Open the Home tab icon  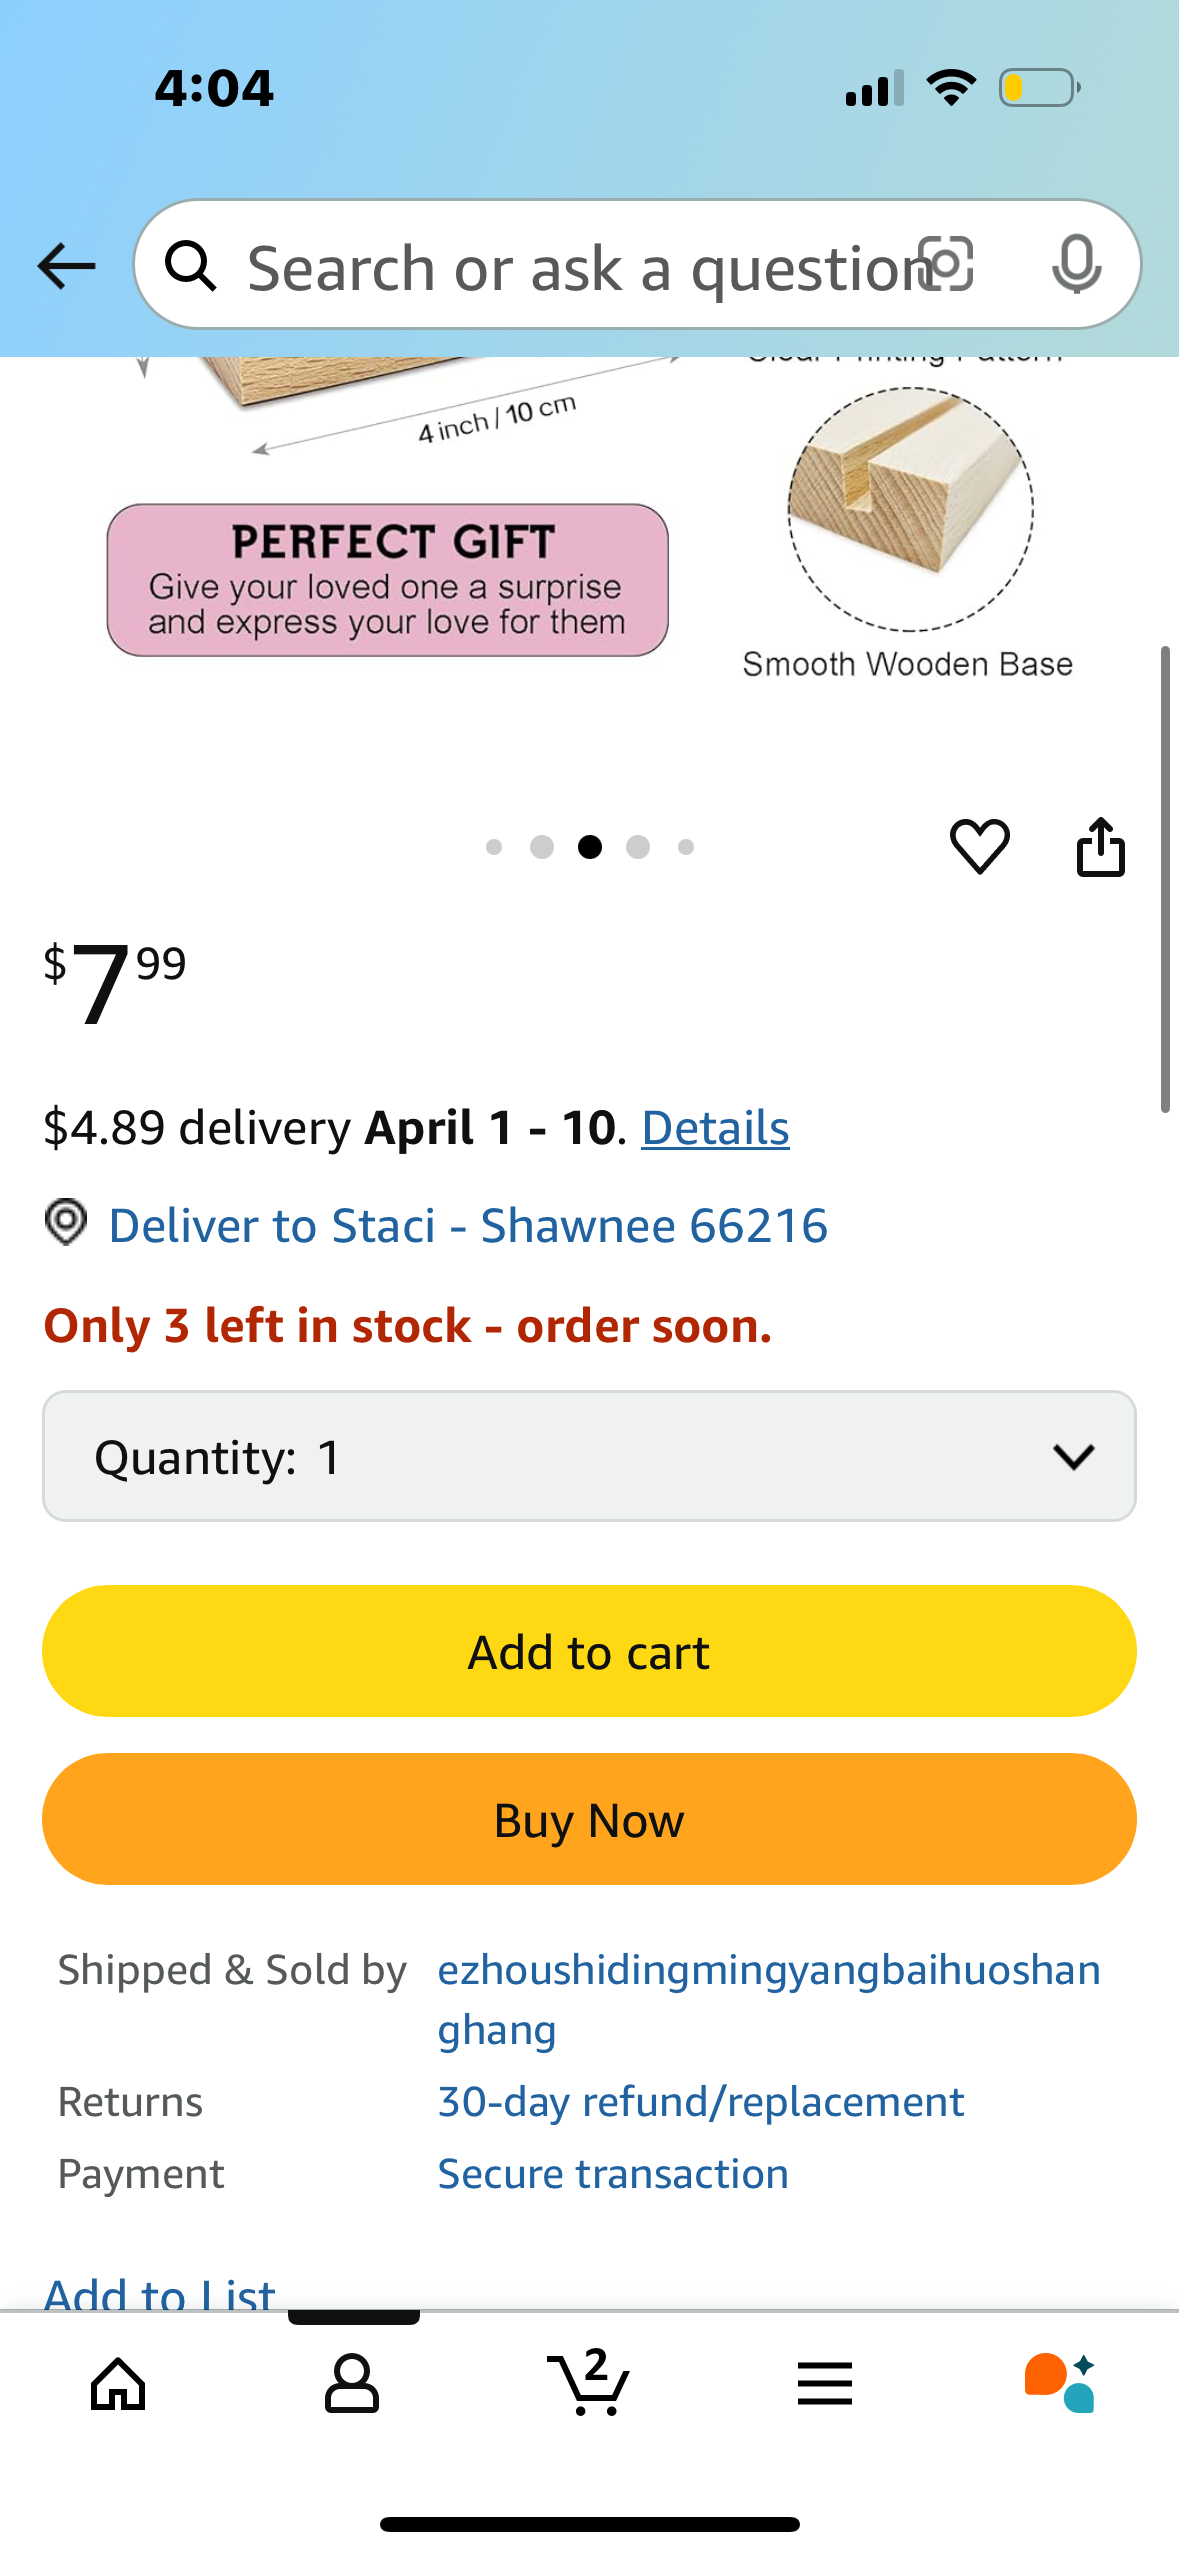(x=118, y=2383)
